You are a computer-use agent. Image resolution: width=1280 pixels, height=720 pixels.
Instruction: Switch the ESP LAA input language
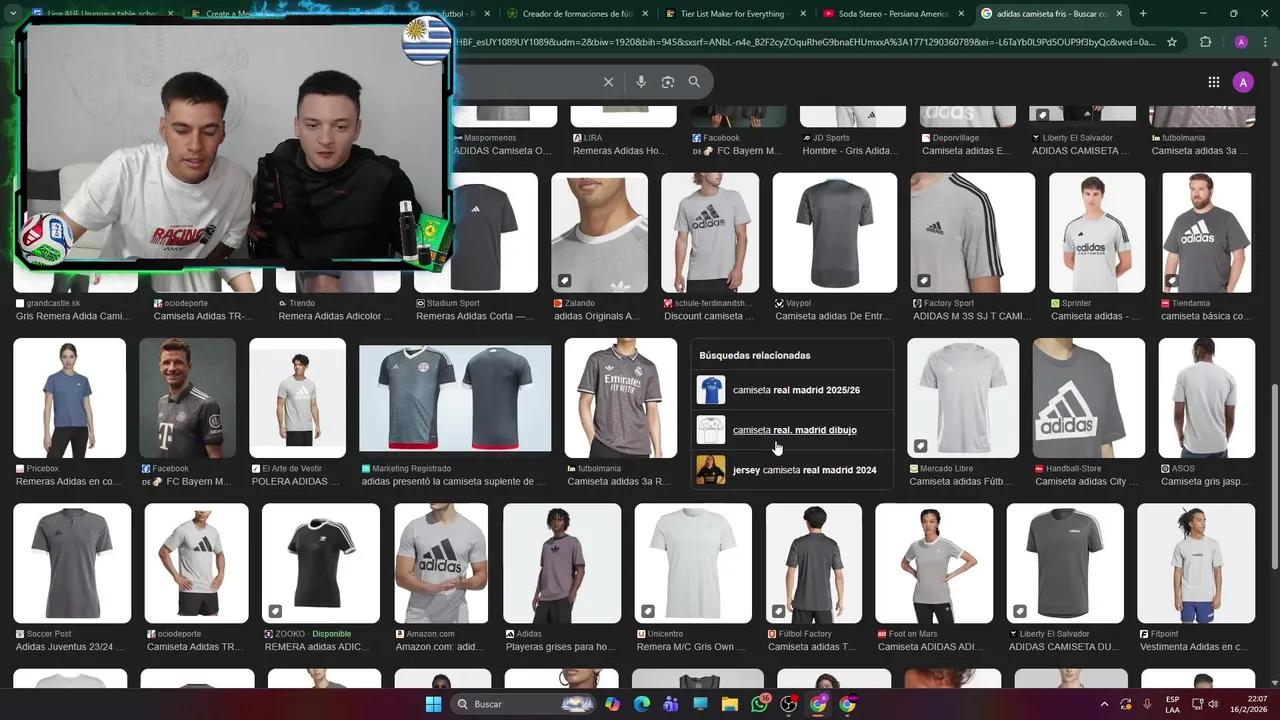[x=1172, y=704]
